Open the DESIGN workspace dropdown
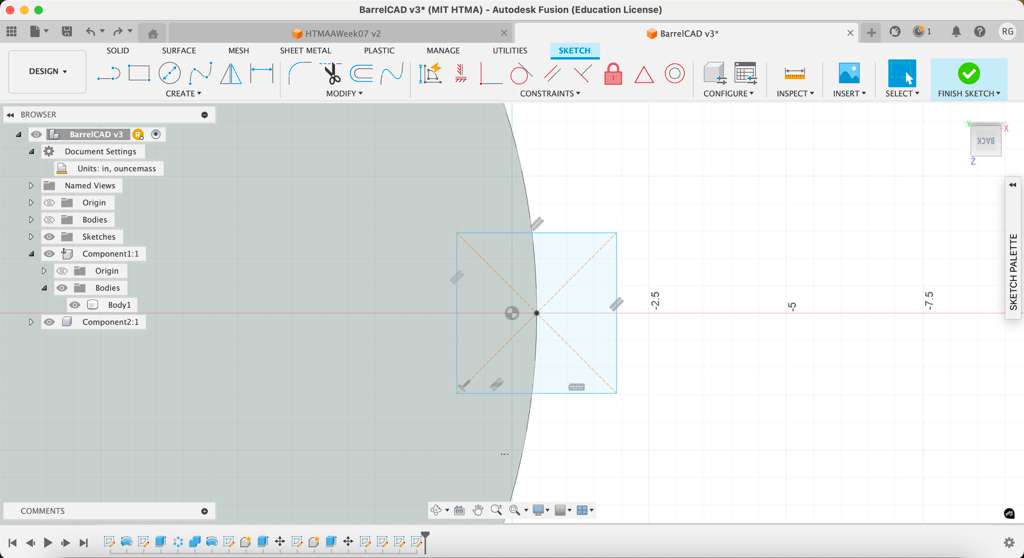 [47, 72]
